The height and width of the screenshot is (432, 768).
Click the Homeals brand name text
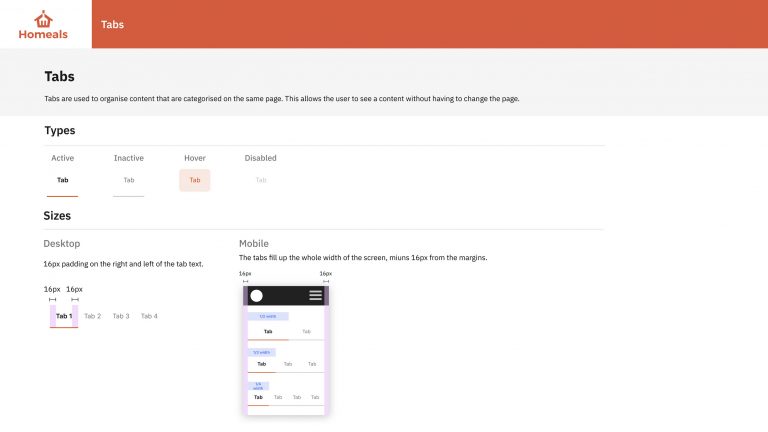tap(43, 34)
